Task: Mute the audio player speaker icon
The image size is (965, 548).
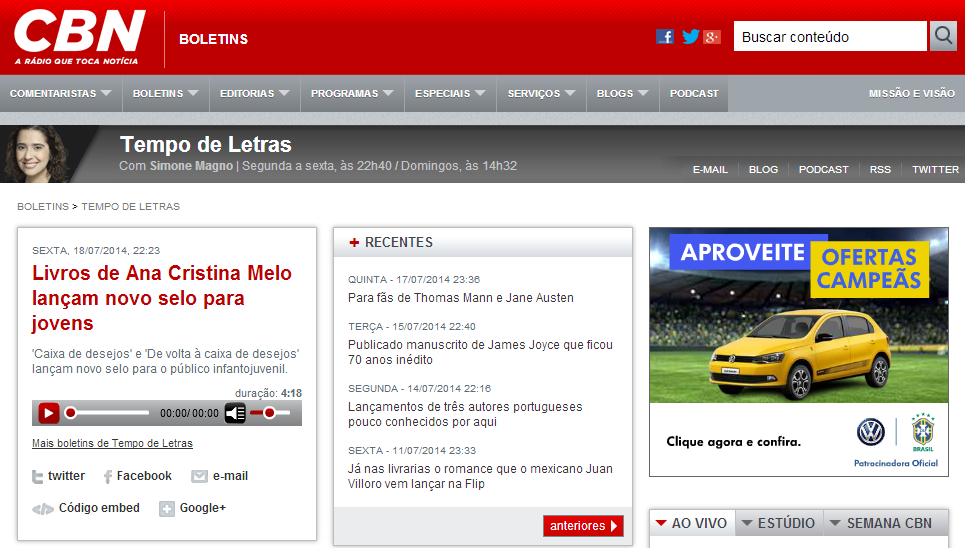Action: (x=235, y=413)
